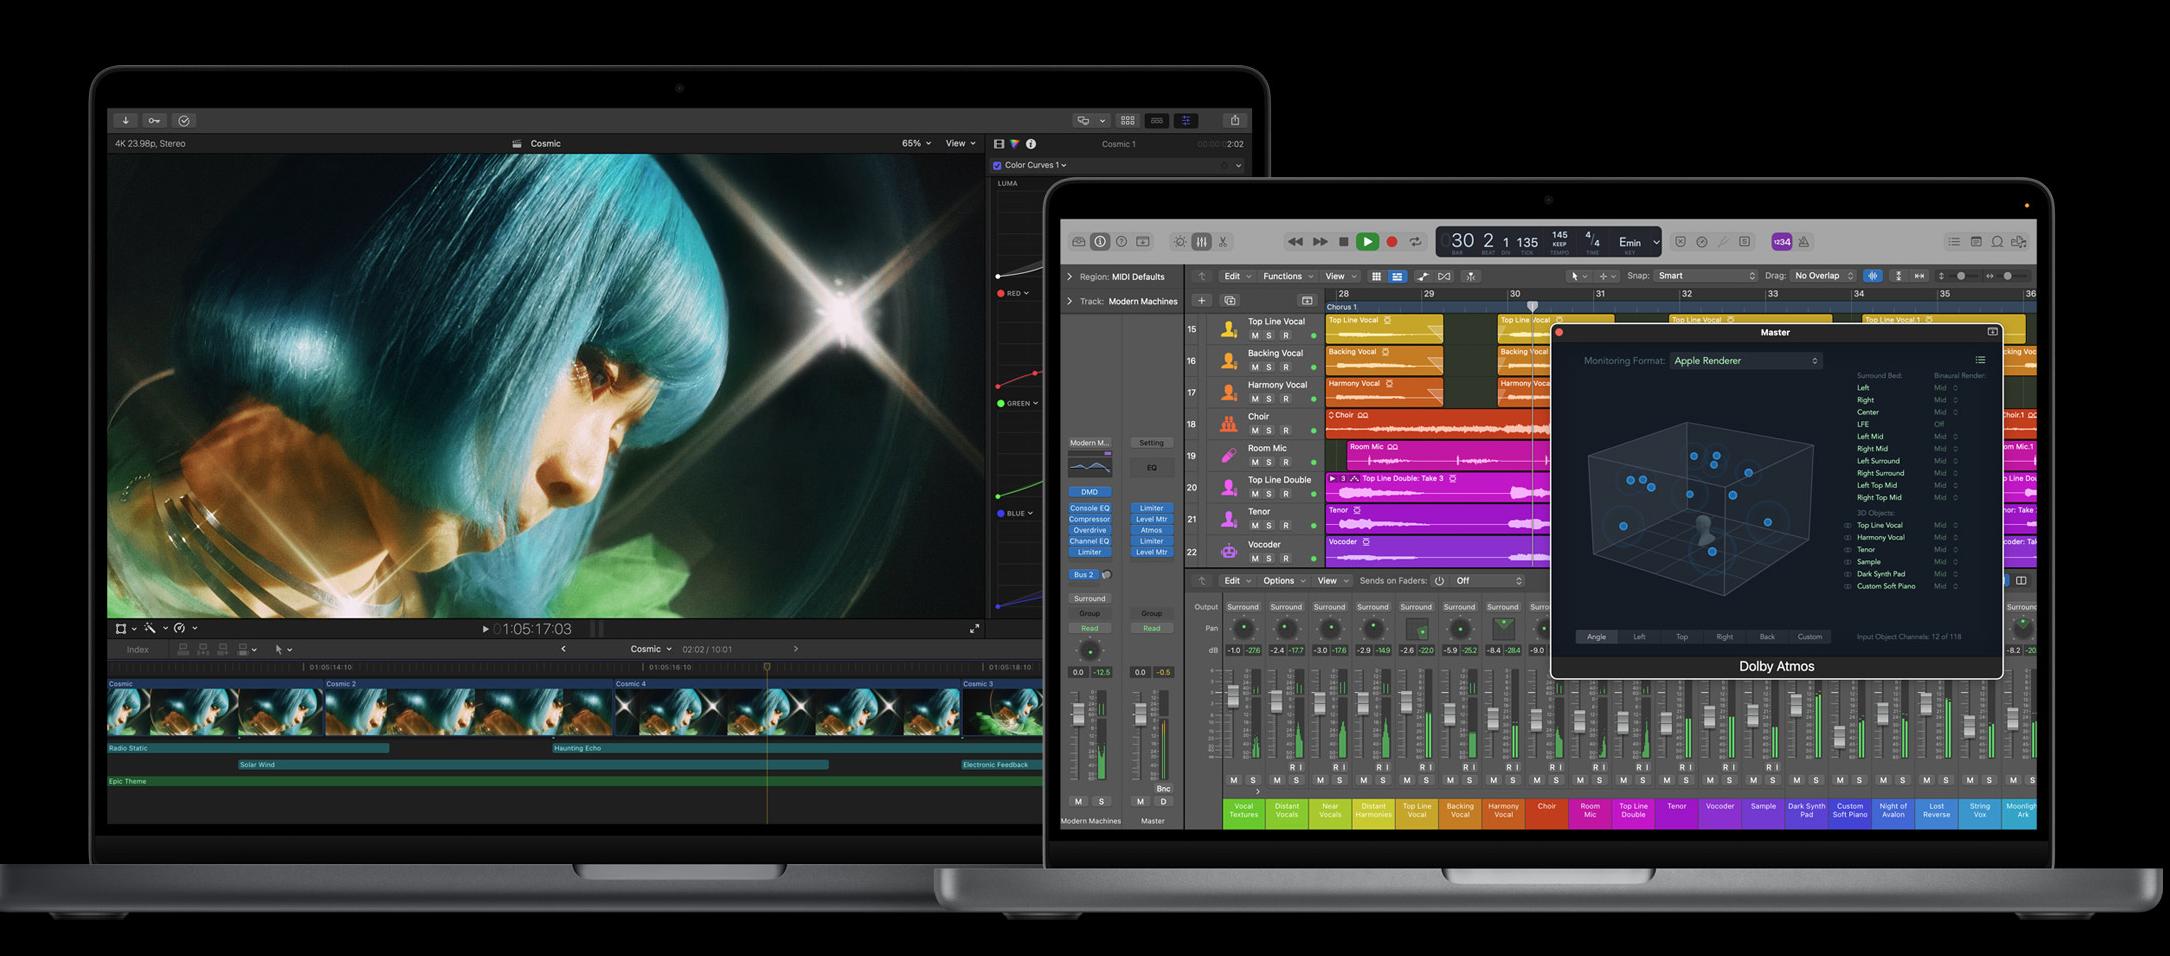Click the Scissors editors icon

[x=1223, y=242]
